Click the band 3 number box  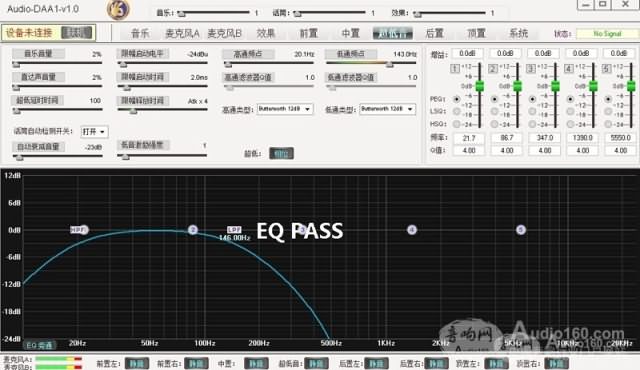click(x=531, y=69)
